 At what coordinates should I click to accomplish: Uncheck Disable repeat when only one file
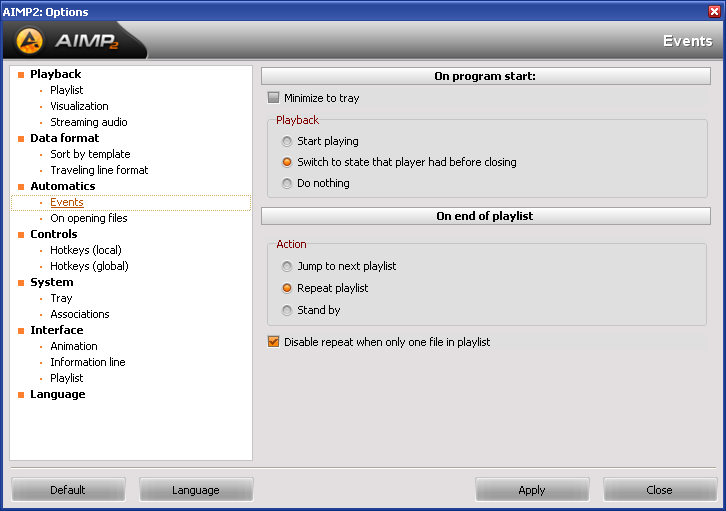pyautogui.click(x=274, y=342)
